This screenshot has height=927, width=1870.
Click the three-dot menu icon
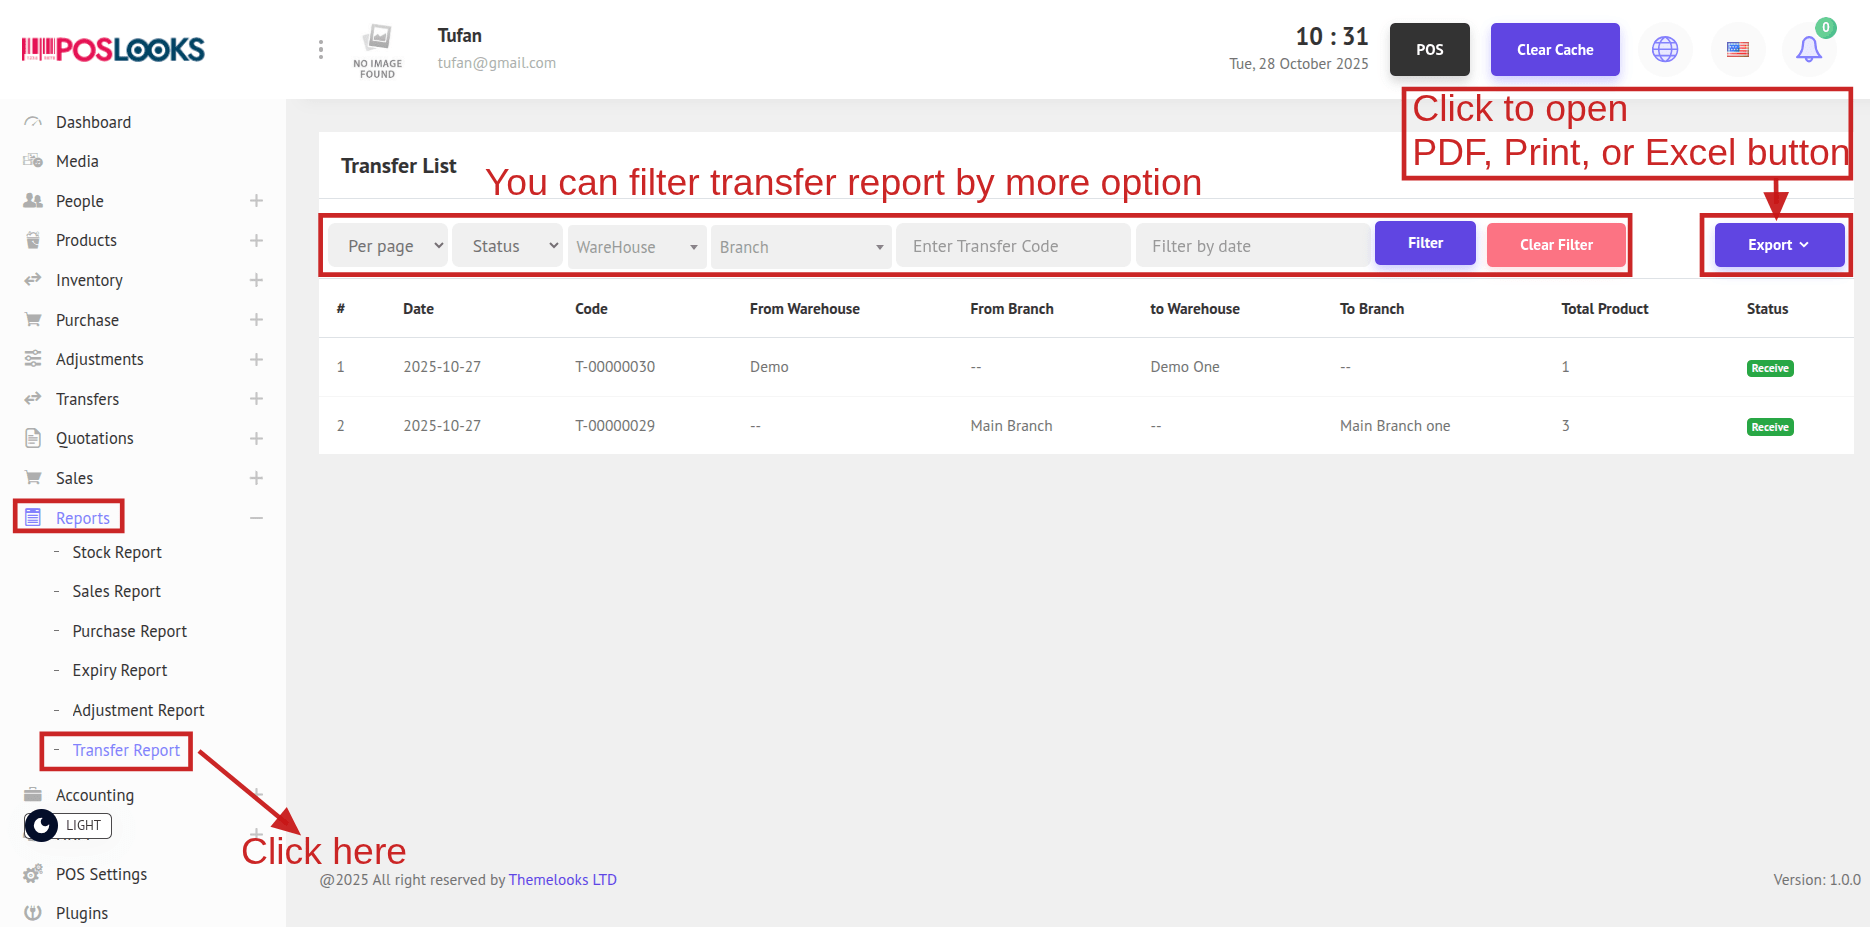point(320,49)
